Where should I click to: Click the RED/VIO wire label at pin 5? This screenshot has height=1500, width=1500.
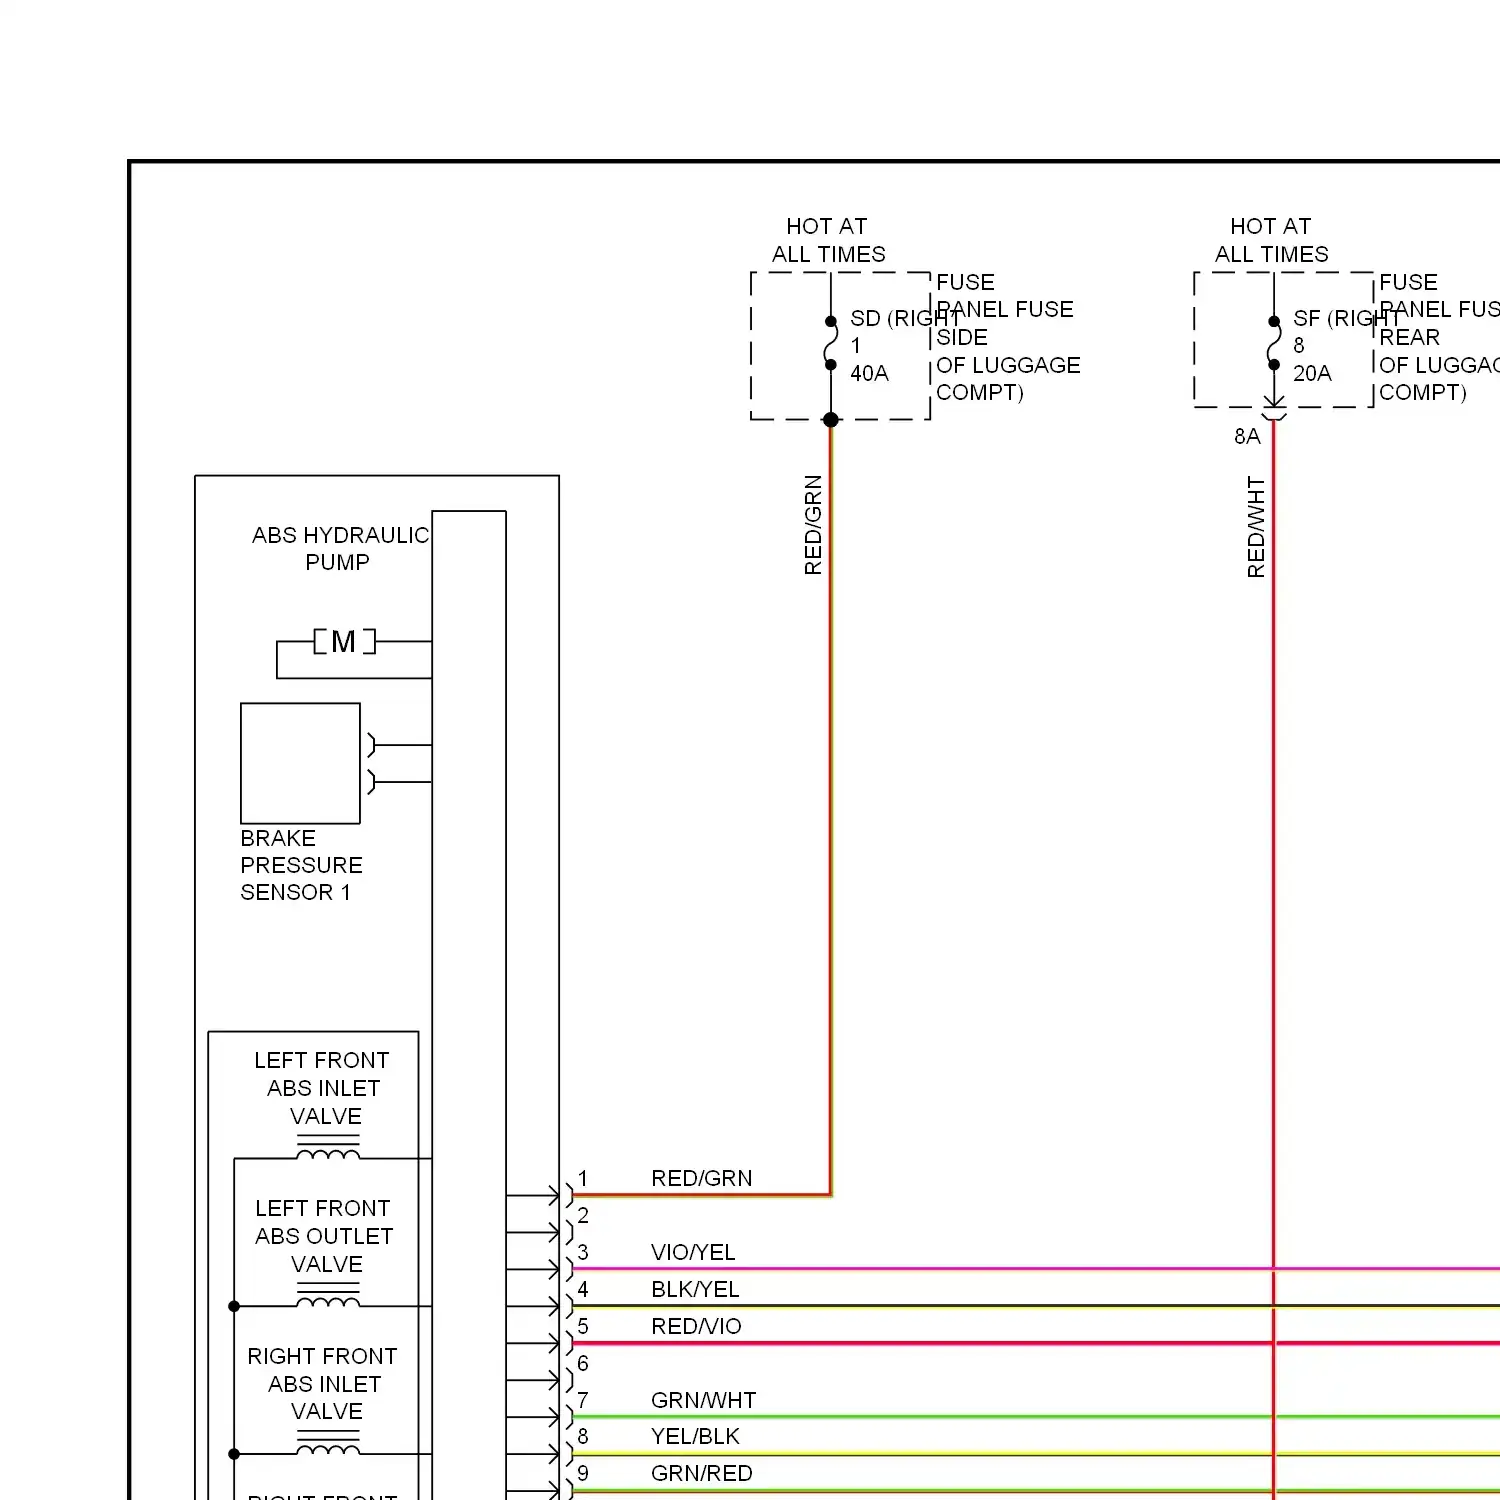click(x=696, y=1326)
